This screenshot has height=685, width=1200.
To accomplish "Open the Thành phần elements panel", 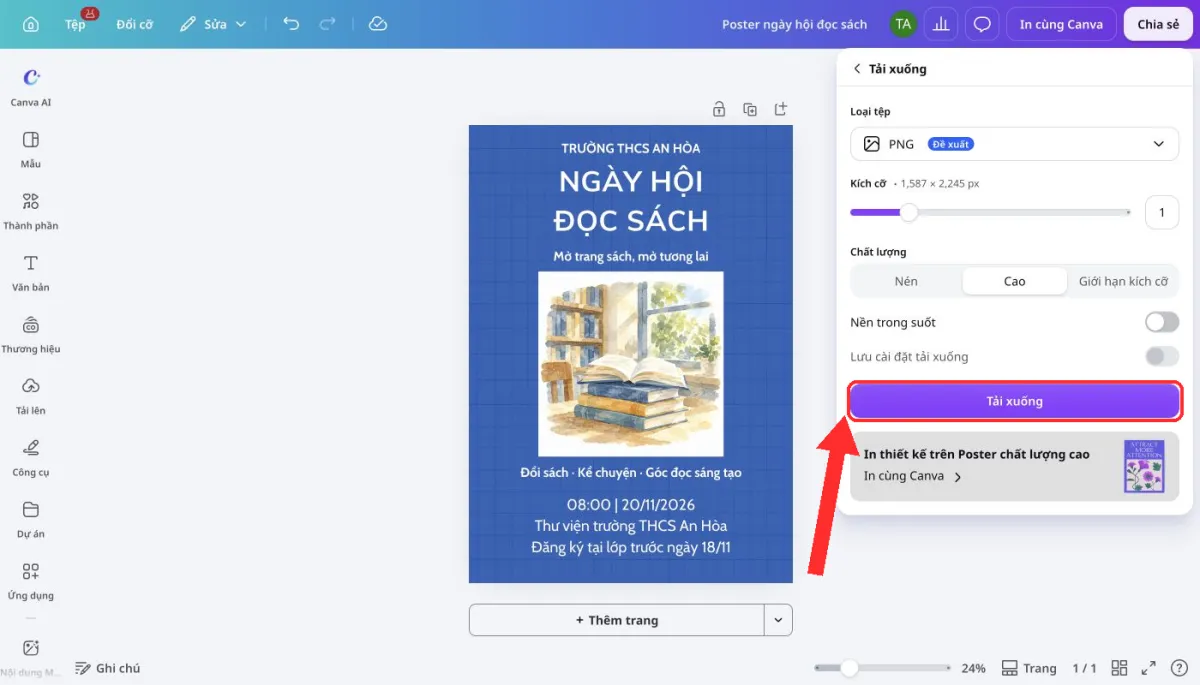I will pyautogui.click(x=31, y=210).
